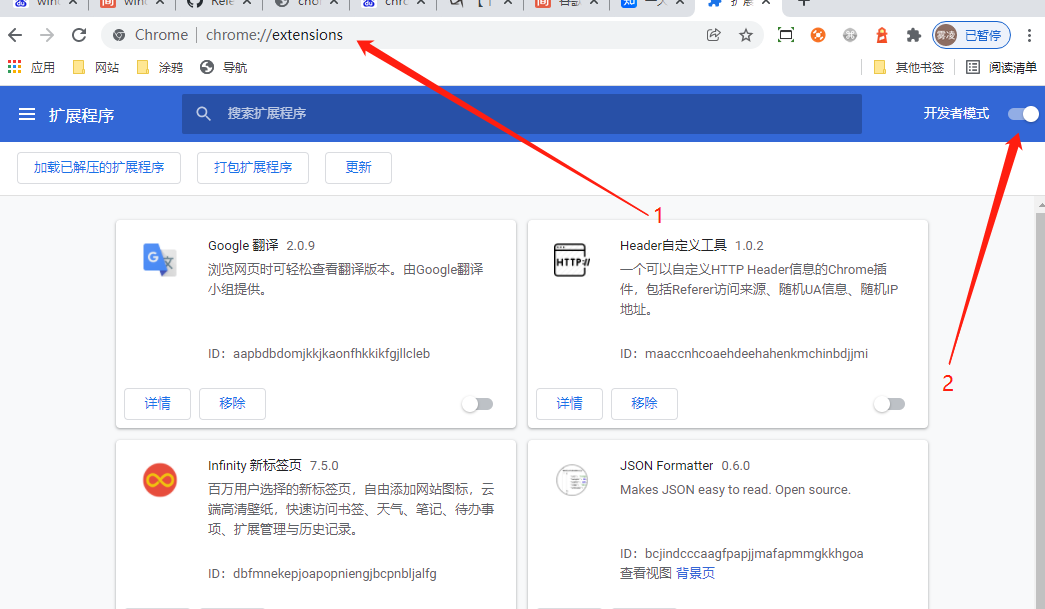The height and width of the screenshot is (609, 1045).
Task: Open the puzzle-piece extensions menu
Action: coord(913,35)
